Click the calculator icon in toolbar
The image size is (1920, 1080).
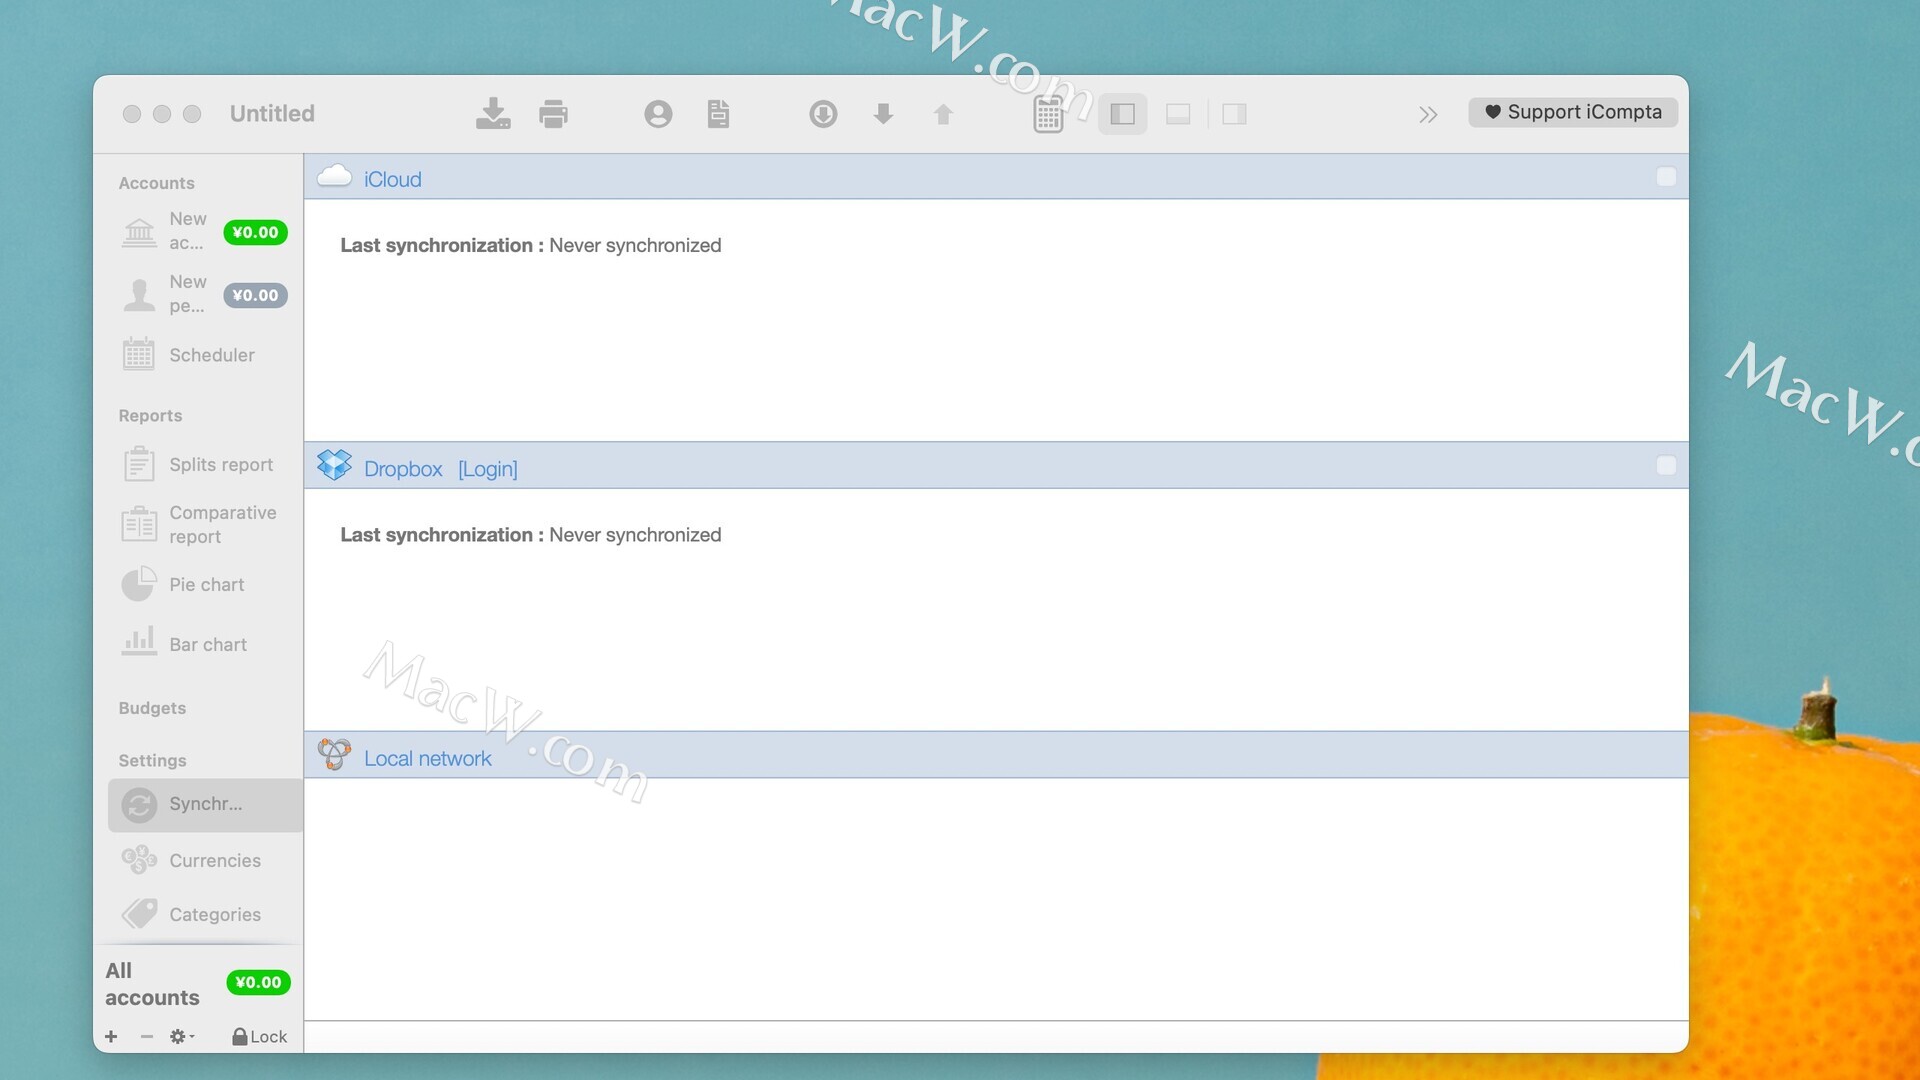pos(1047,115)
